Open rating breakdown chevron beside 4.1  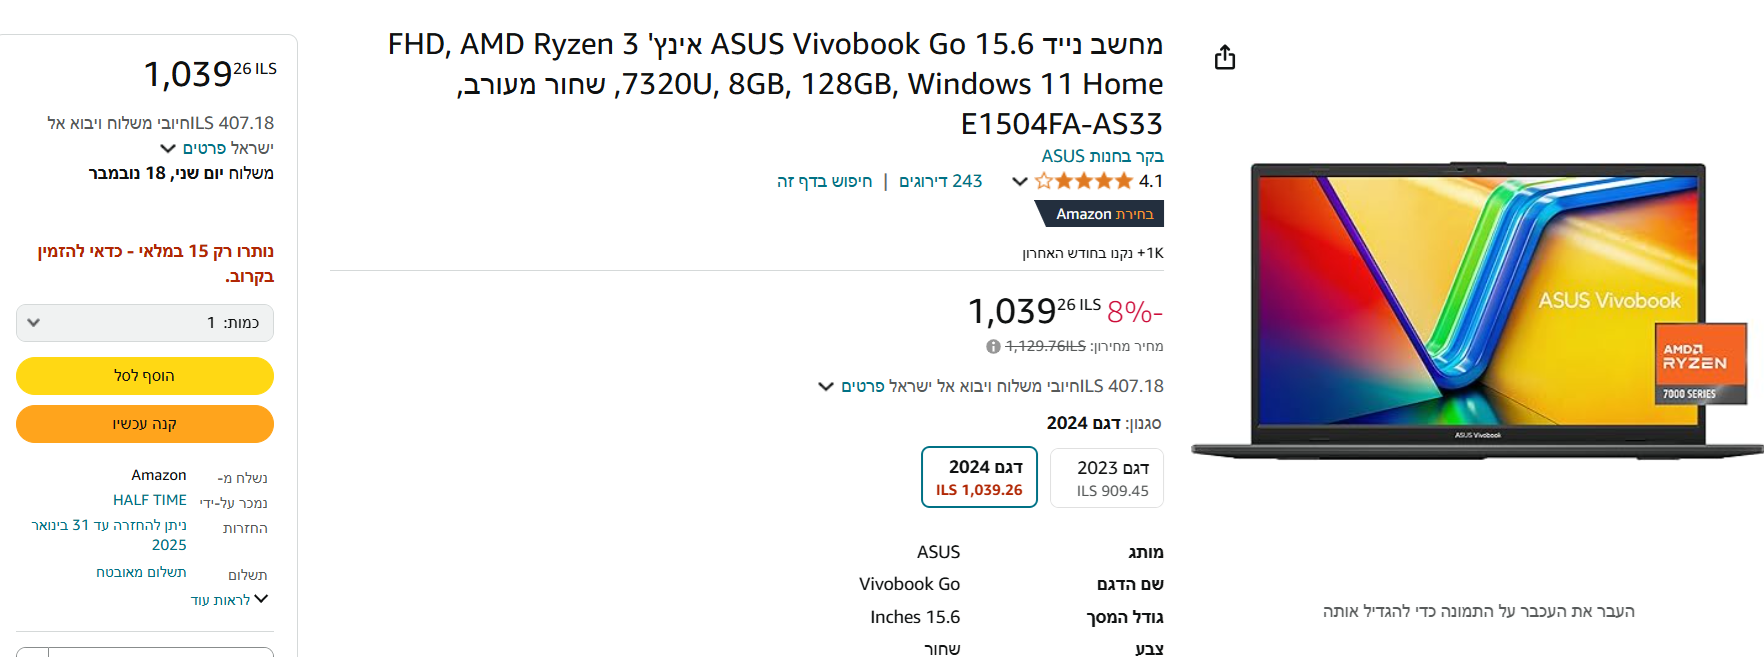click(x=1019, y=181)
